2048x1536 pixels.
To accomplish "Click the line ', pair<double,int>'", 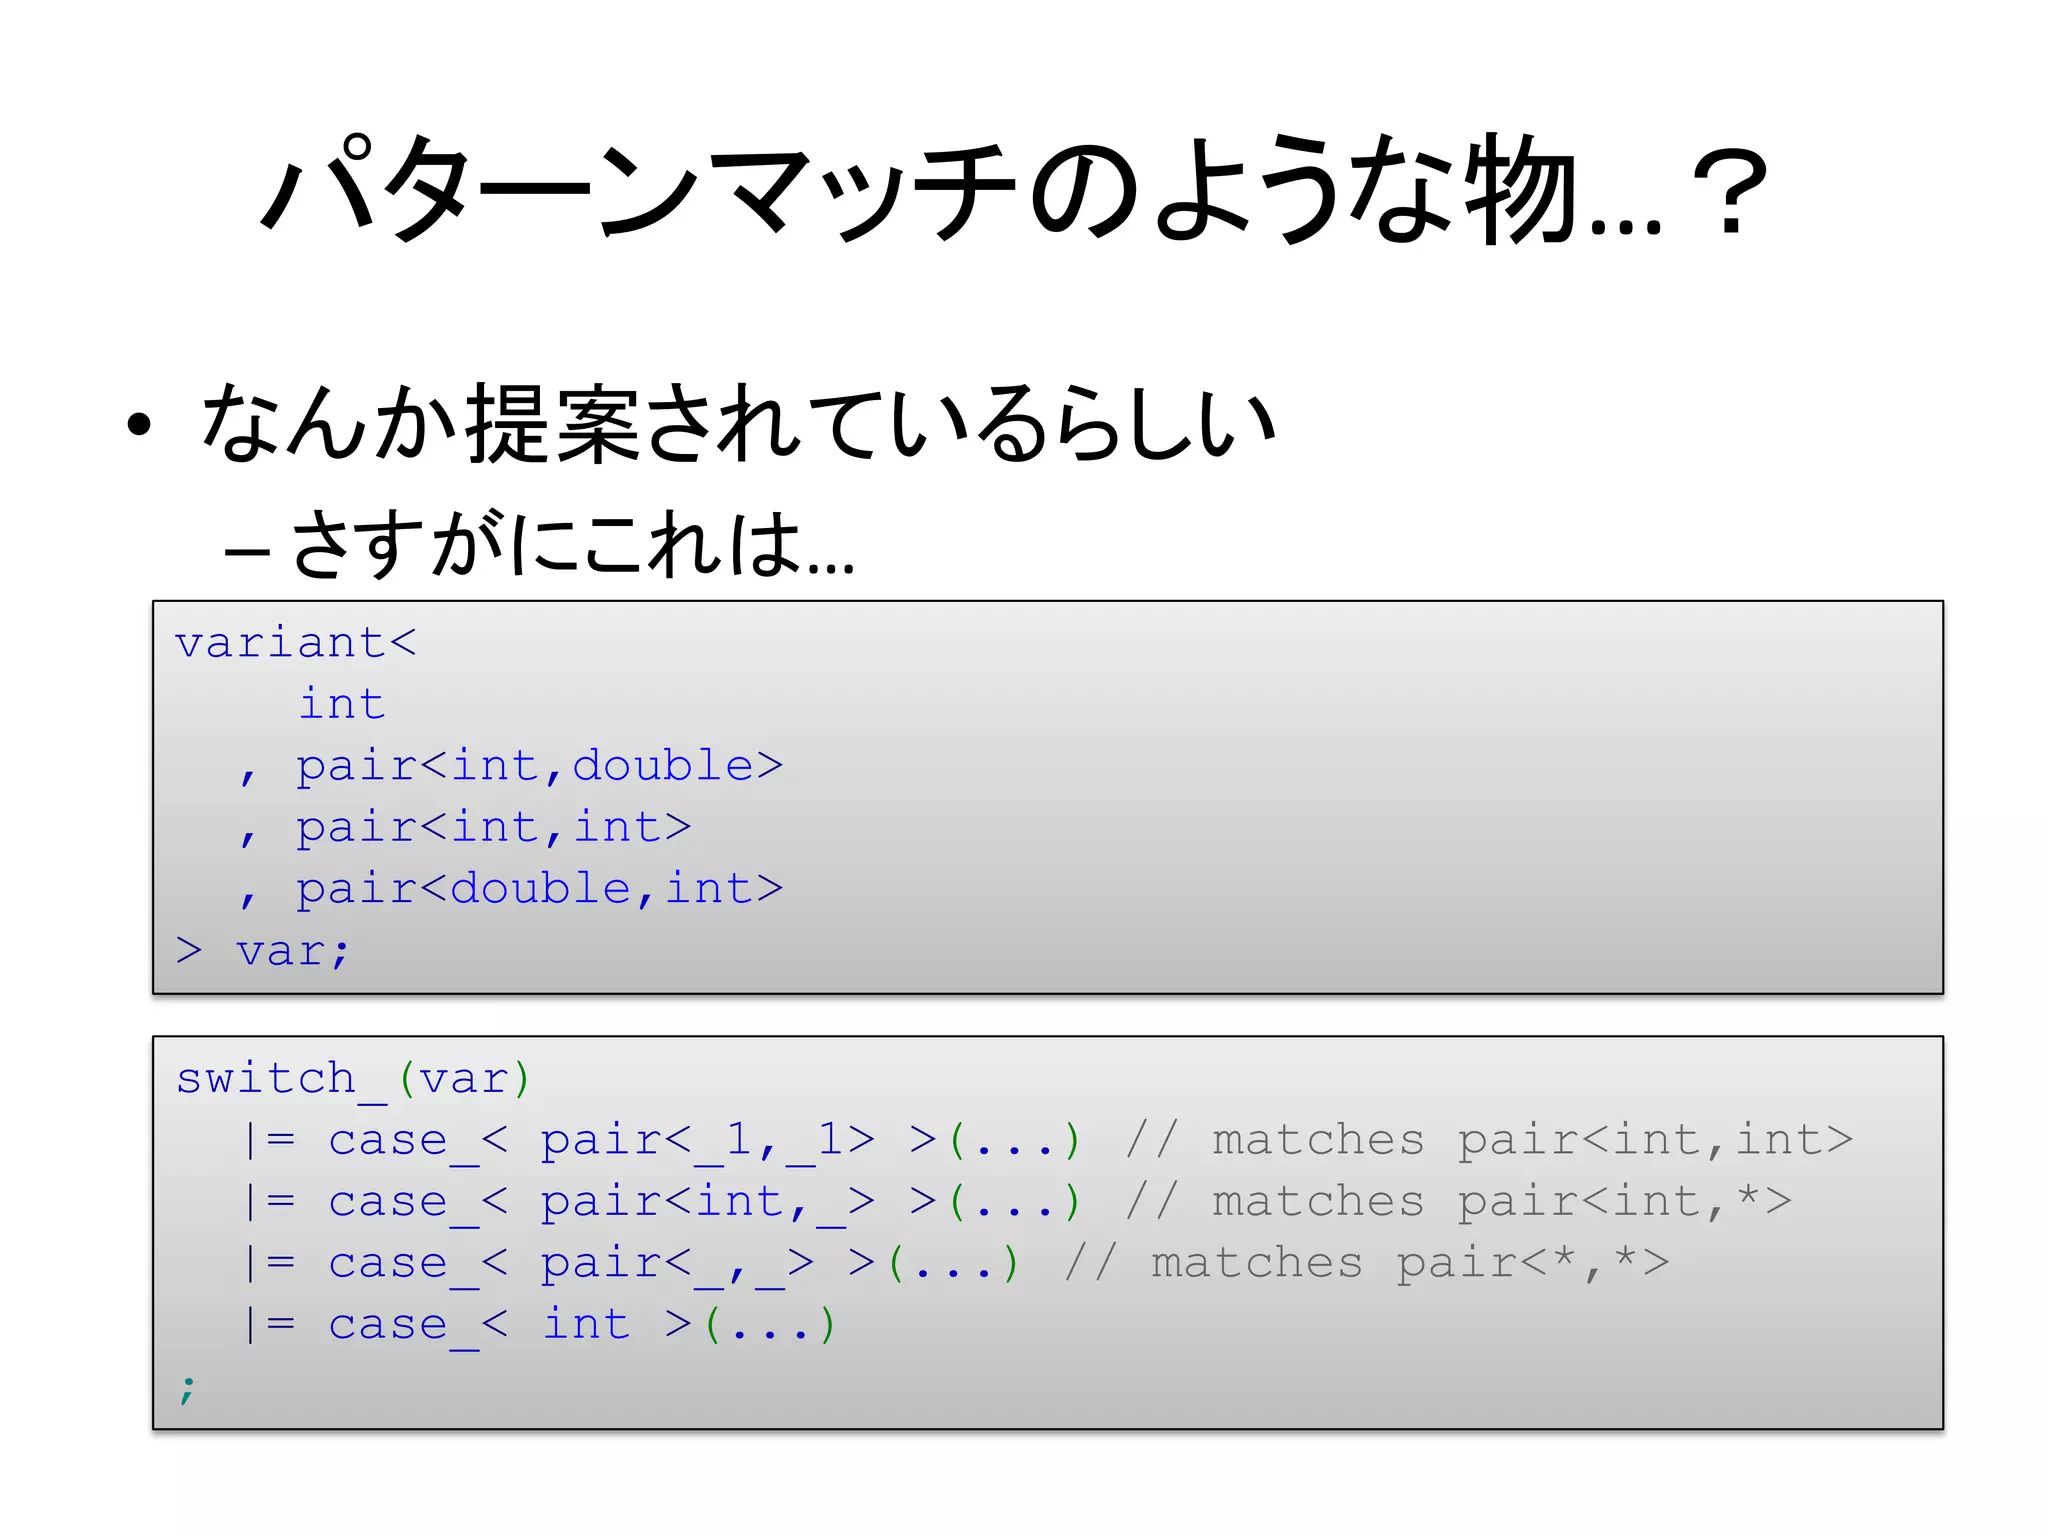I will (x=511, y=890).
